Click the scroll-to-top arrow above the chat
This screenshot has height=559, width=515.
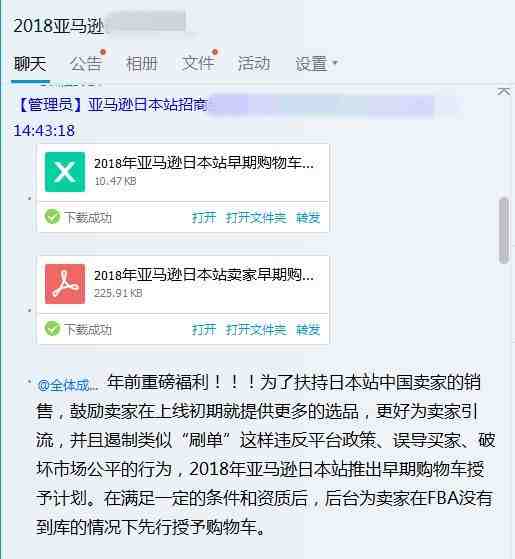pyautogui.click(x=504, y=92)
